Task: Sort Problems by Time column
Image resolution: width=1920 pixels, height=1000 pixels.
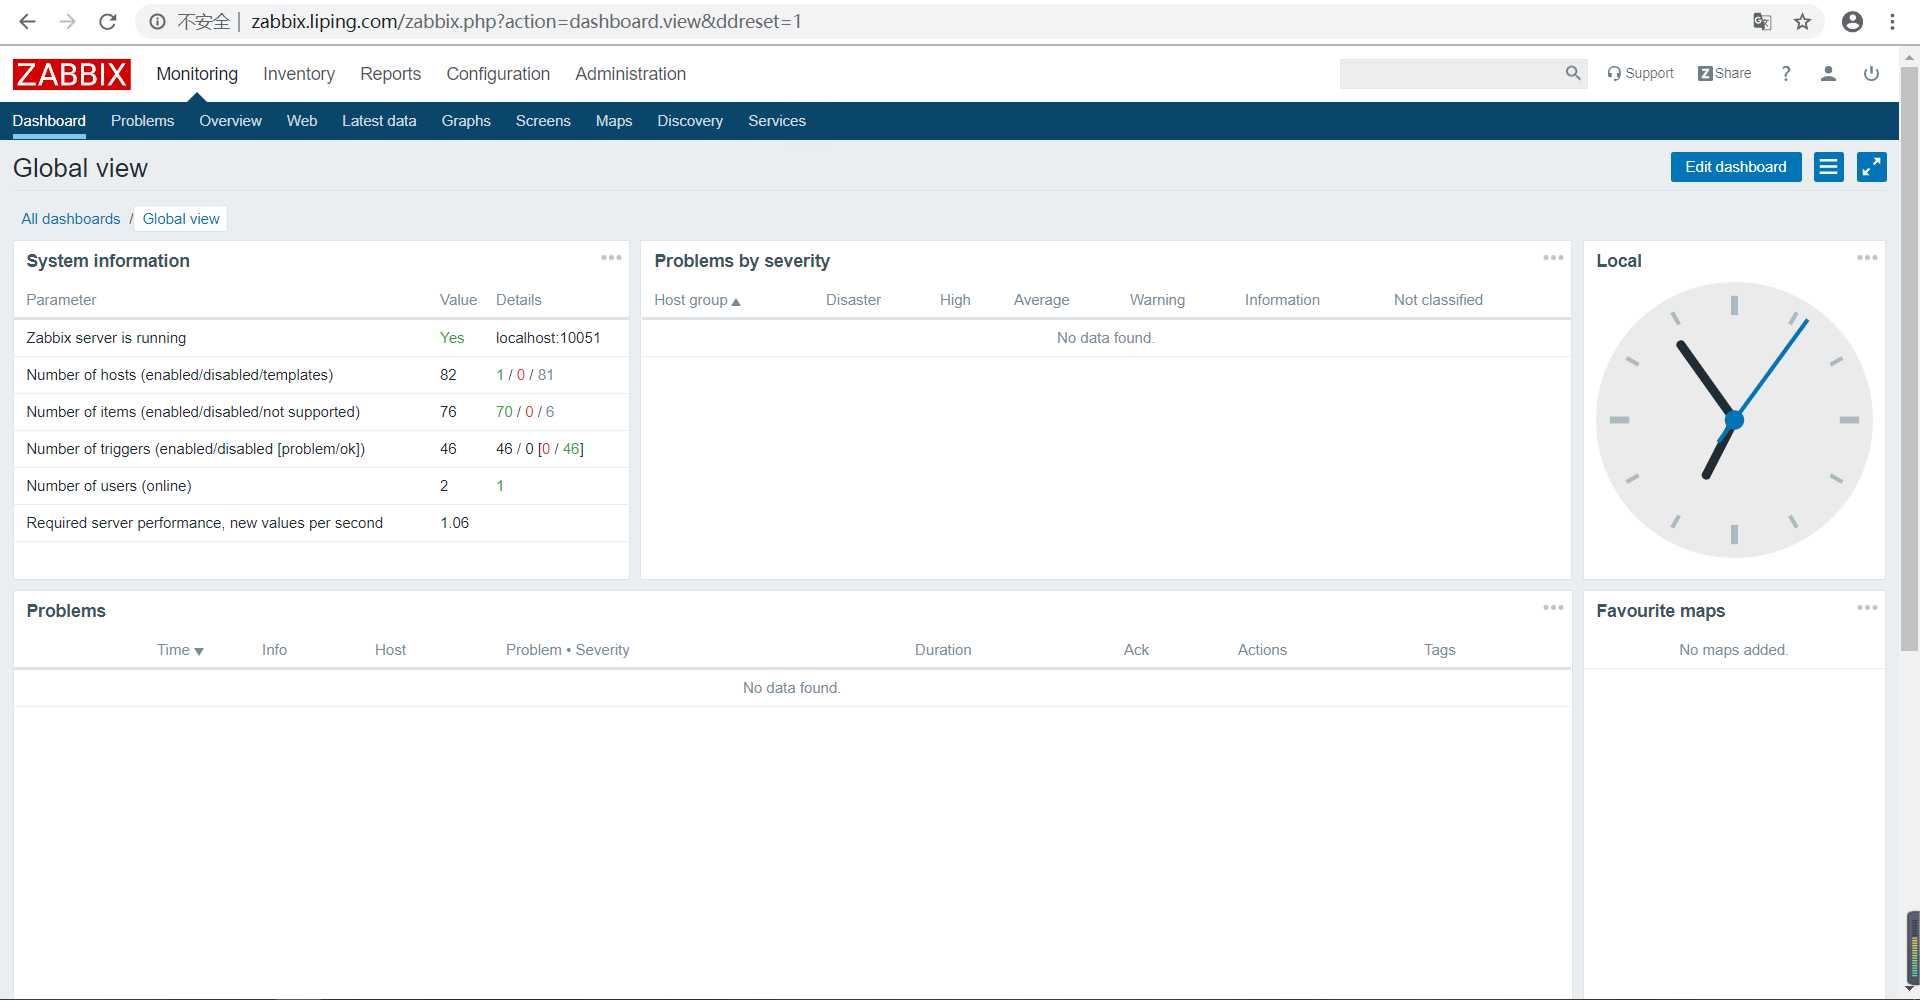Action: [180, 650]
